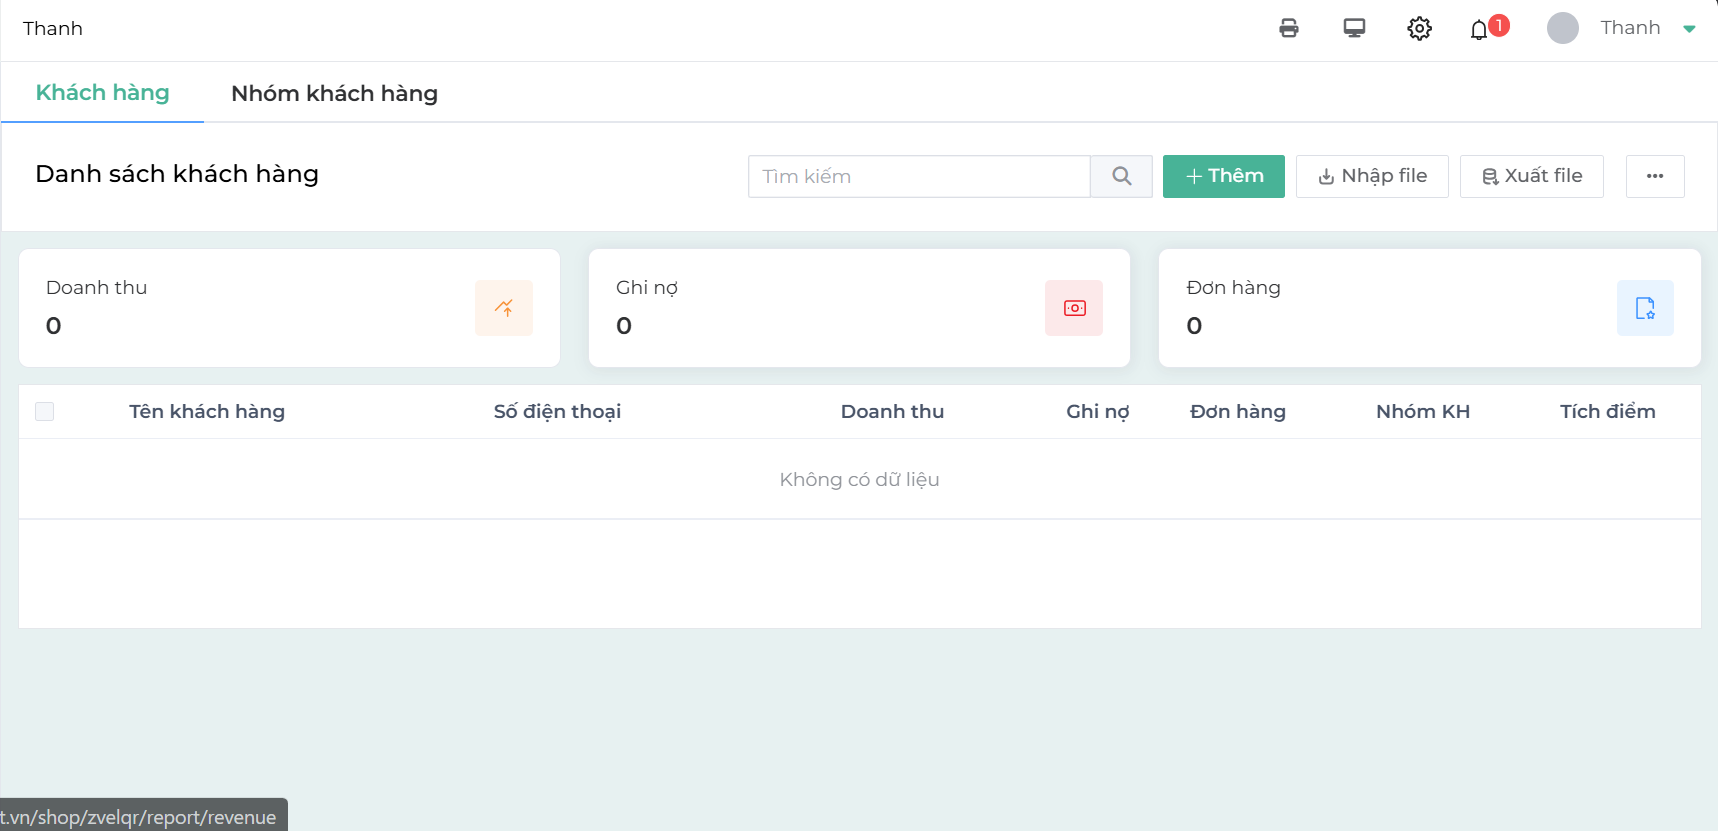Screen dimensions: 1718x831
Task: Click the Xuất file button
Action: pos(1532,176)
